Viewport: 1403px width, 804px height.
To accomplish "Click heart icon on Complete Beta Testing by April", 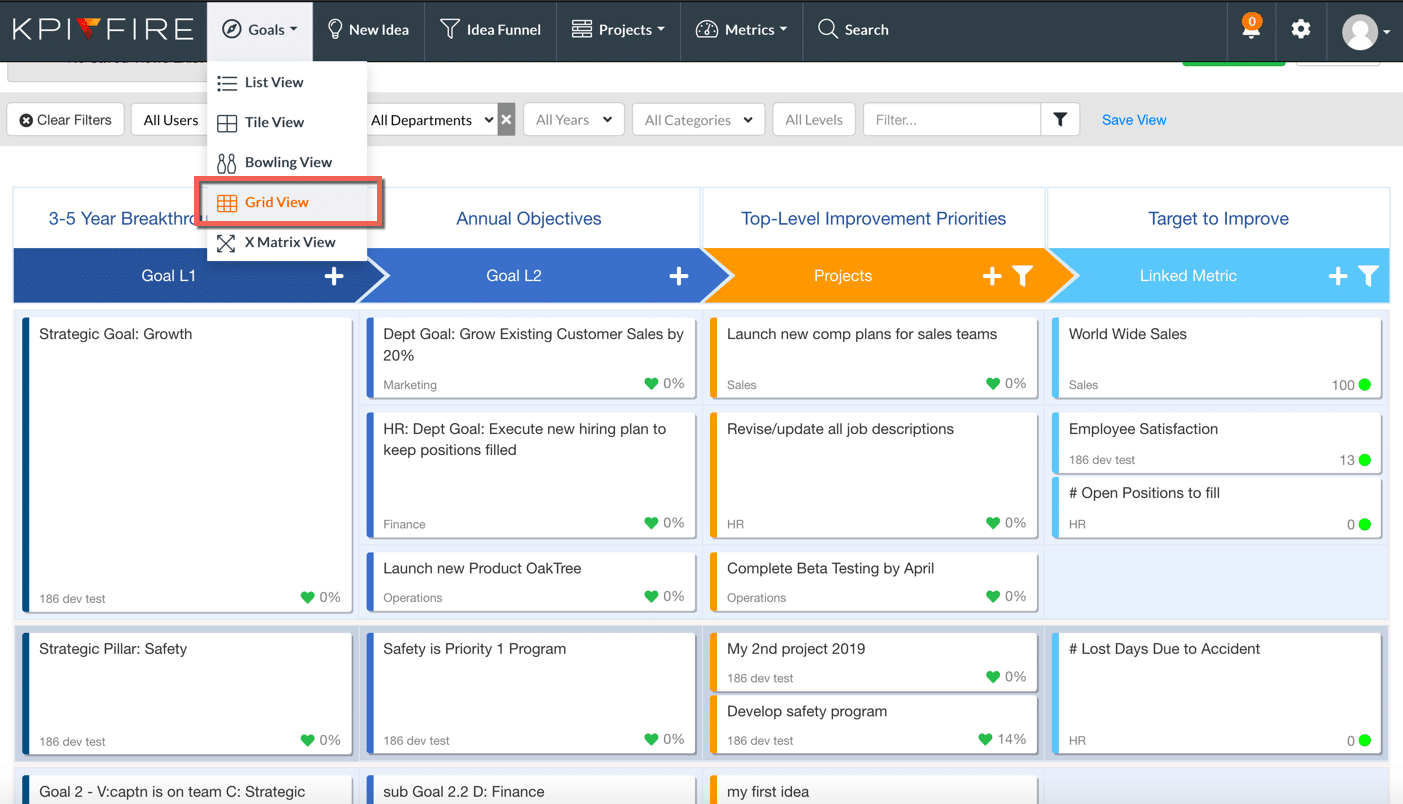I will click(x=993, y=596).
